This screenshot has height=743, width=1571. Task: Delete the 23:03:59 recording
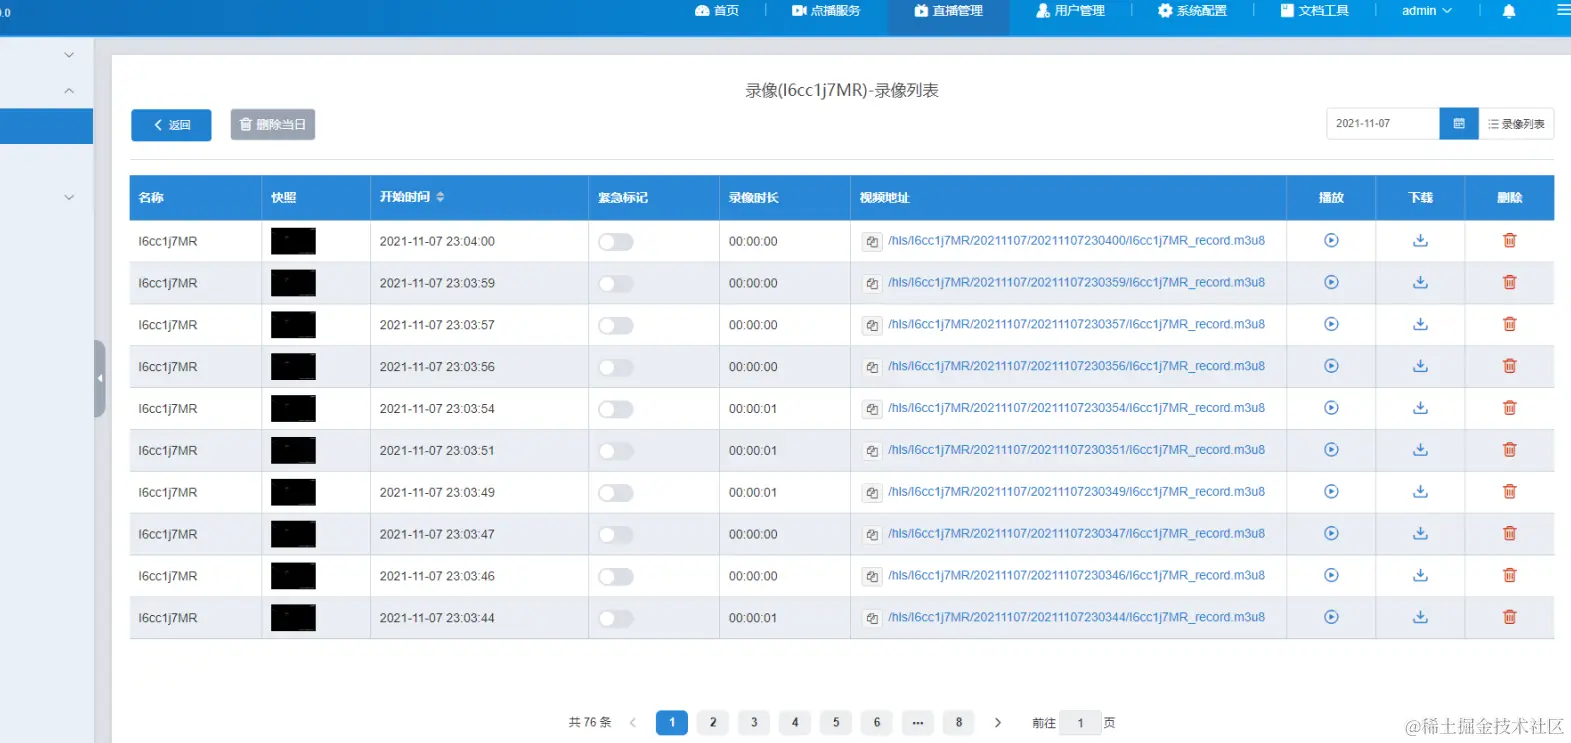coord(1510,283)
